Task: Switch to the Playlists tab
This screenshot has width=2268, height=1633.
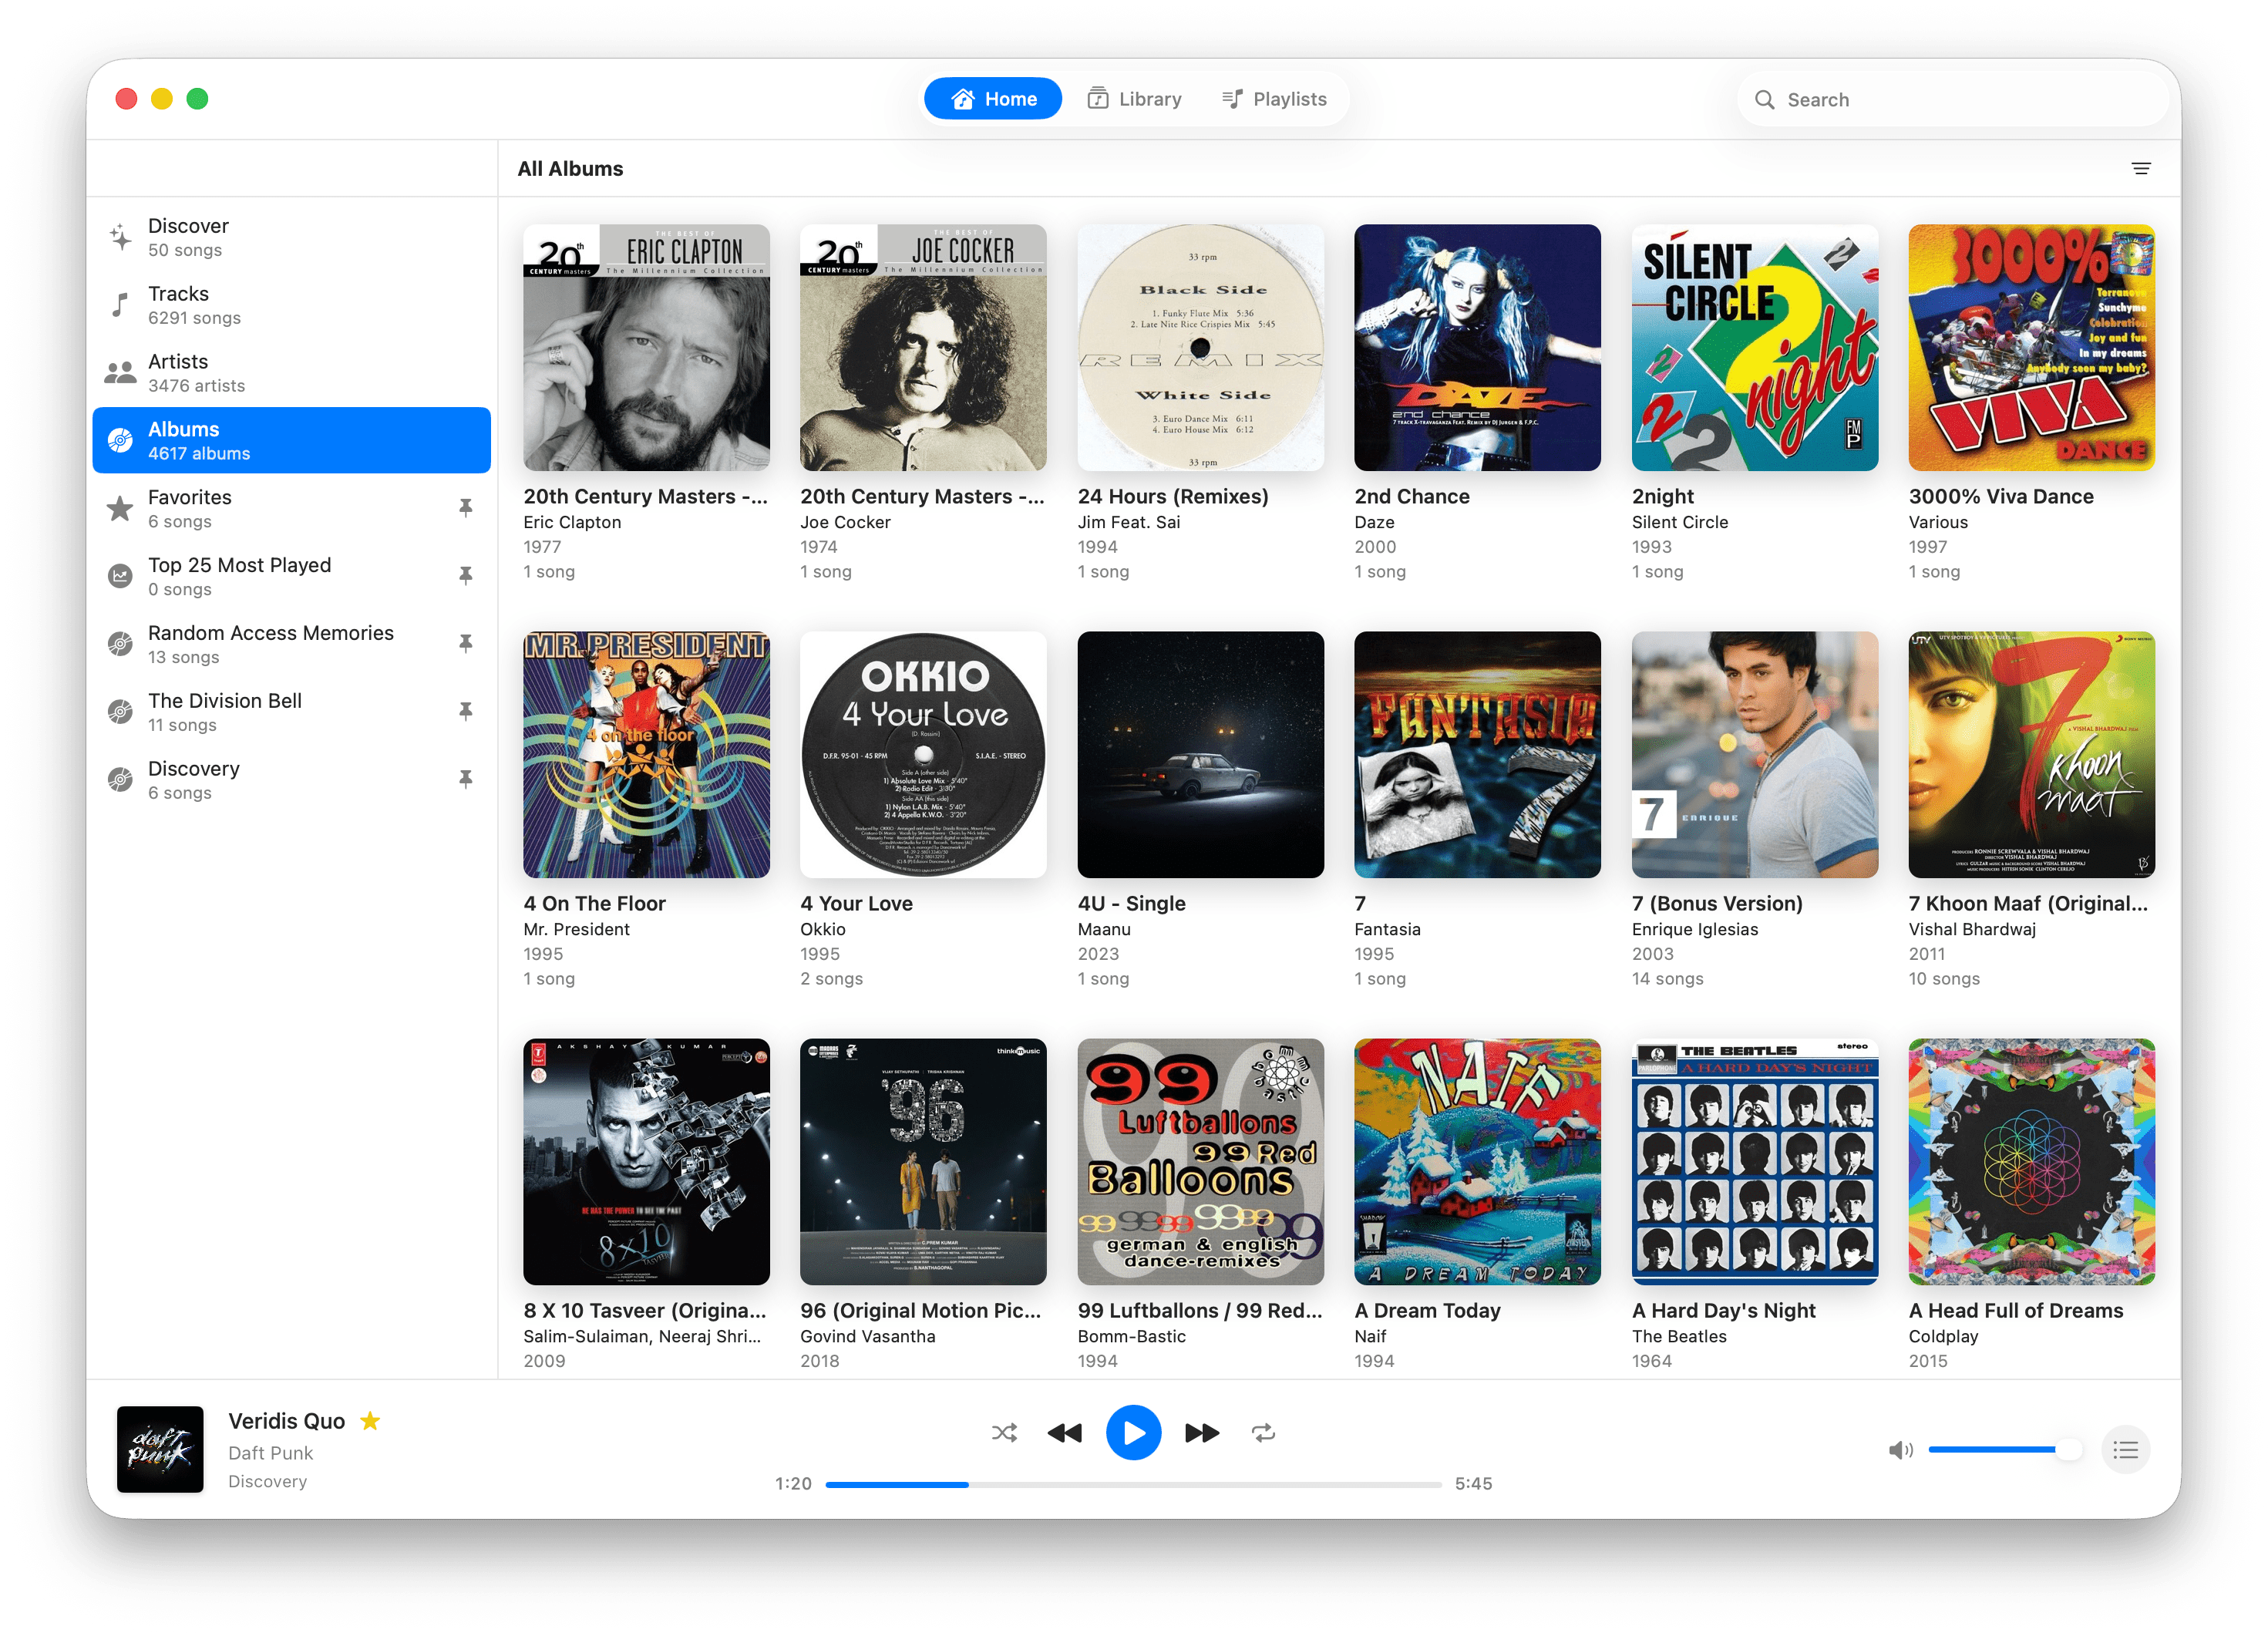Action: point(1274,99)
